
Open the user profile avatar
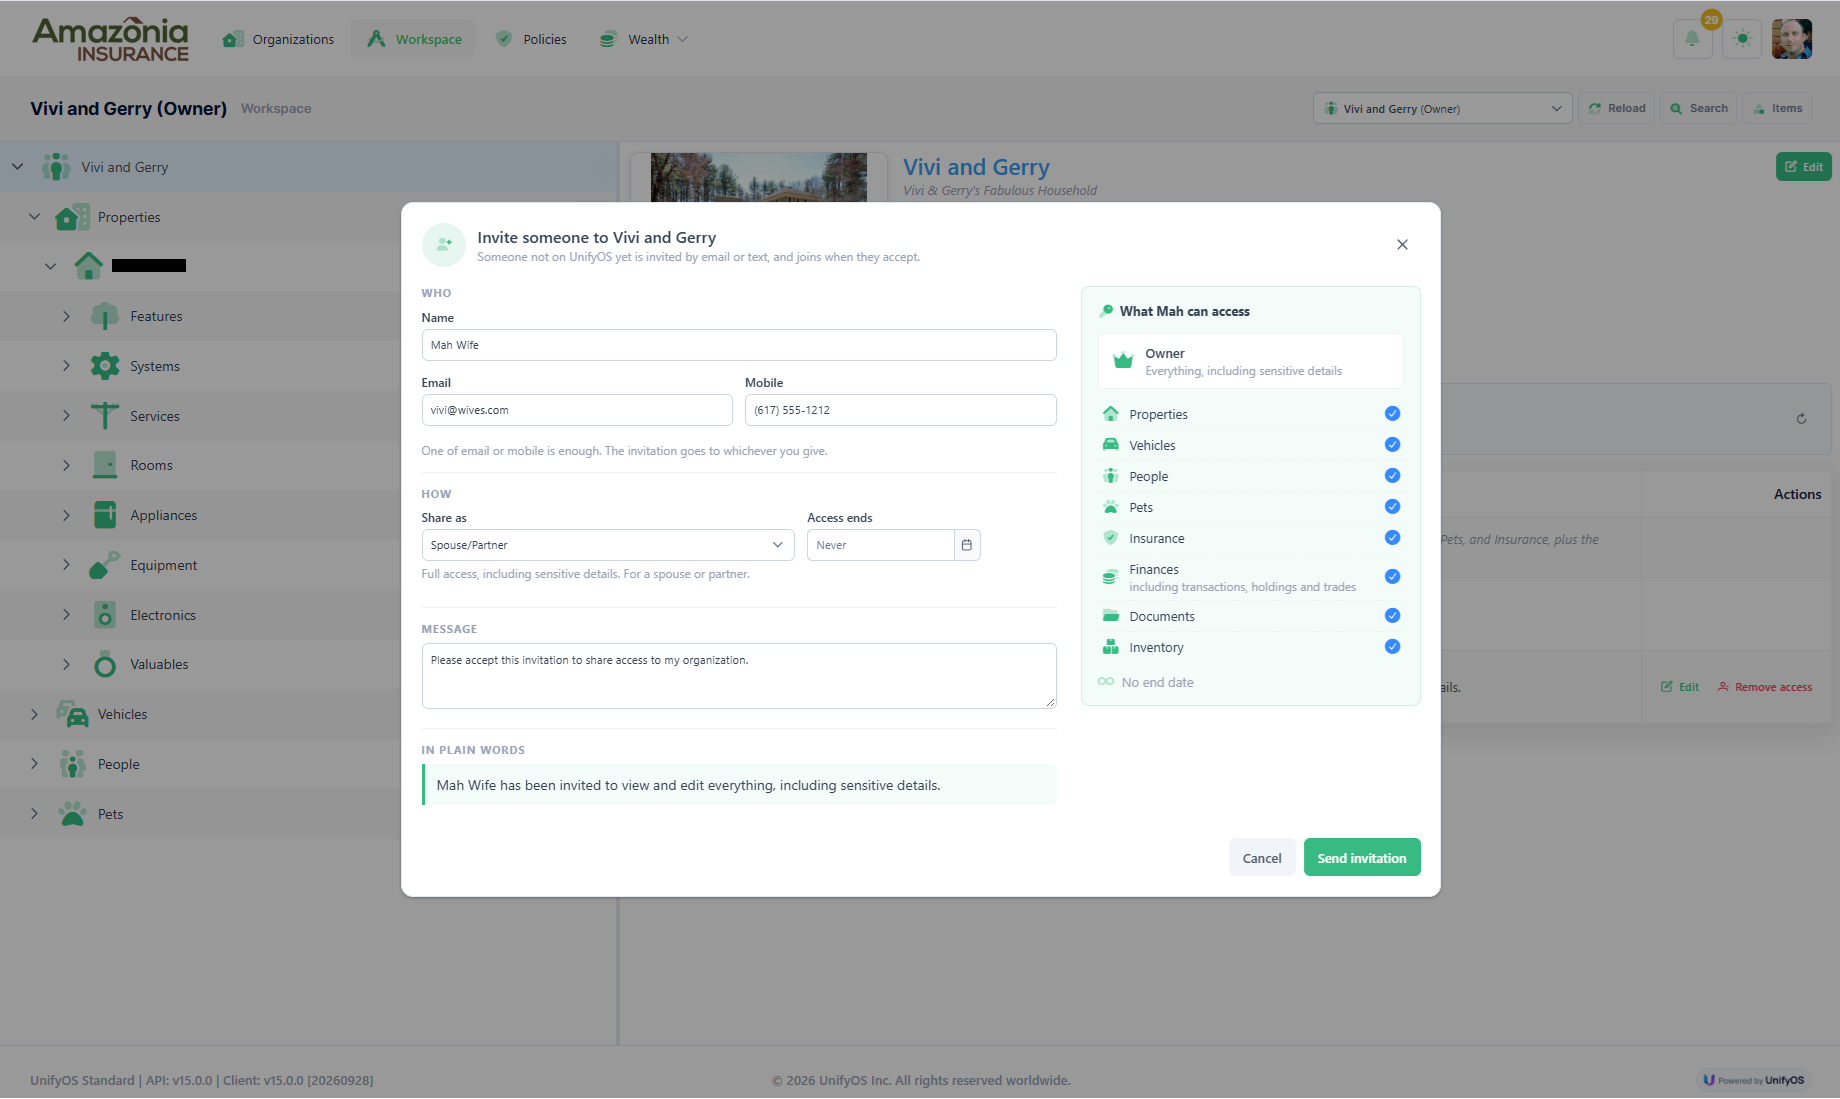coord(1792,39)
